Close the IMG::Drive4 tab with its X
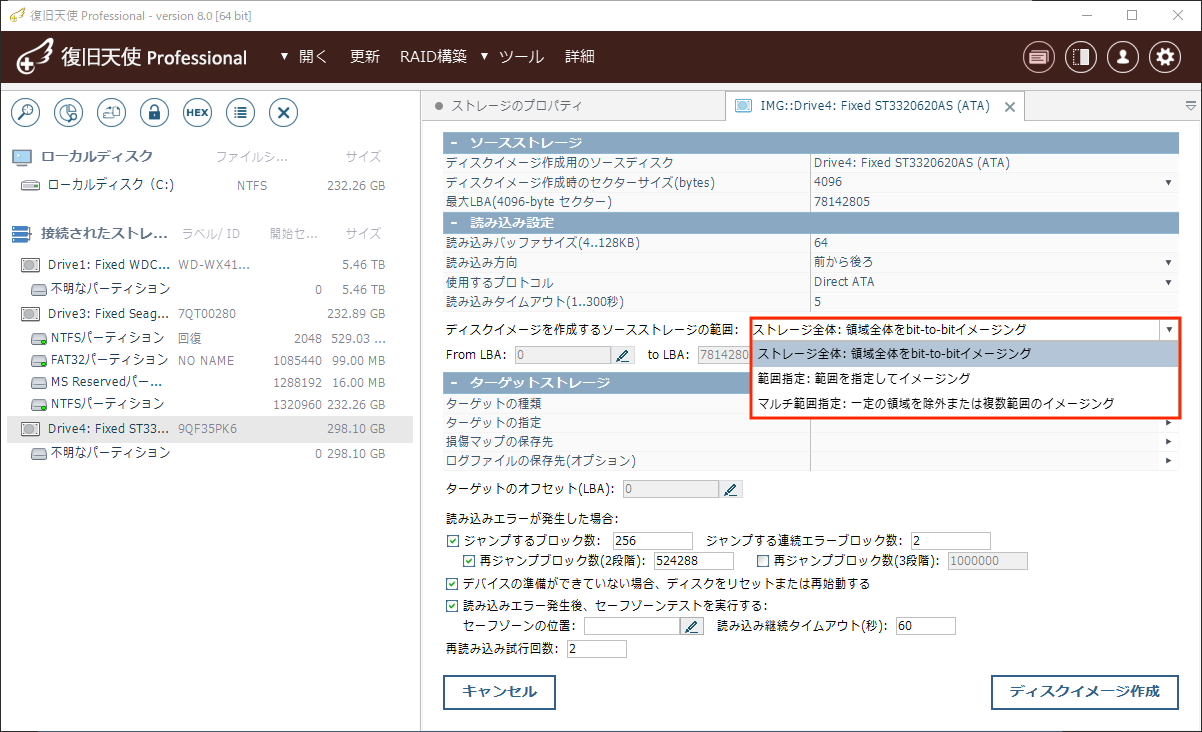Viewport: 1202px width, 732px height. click(1010, 106)
